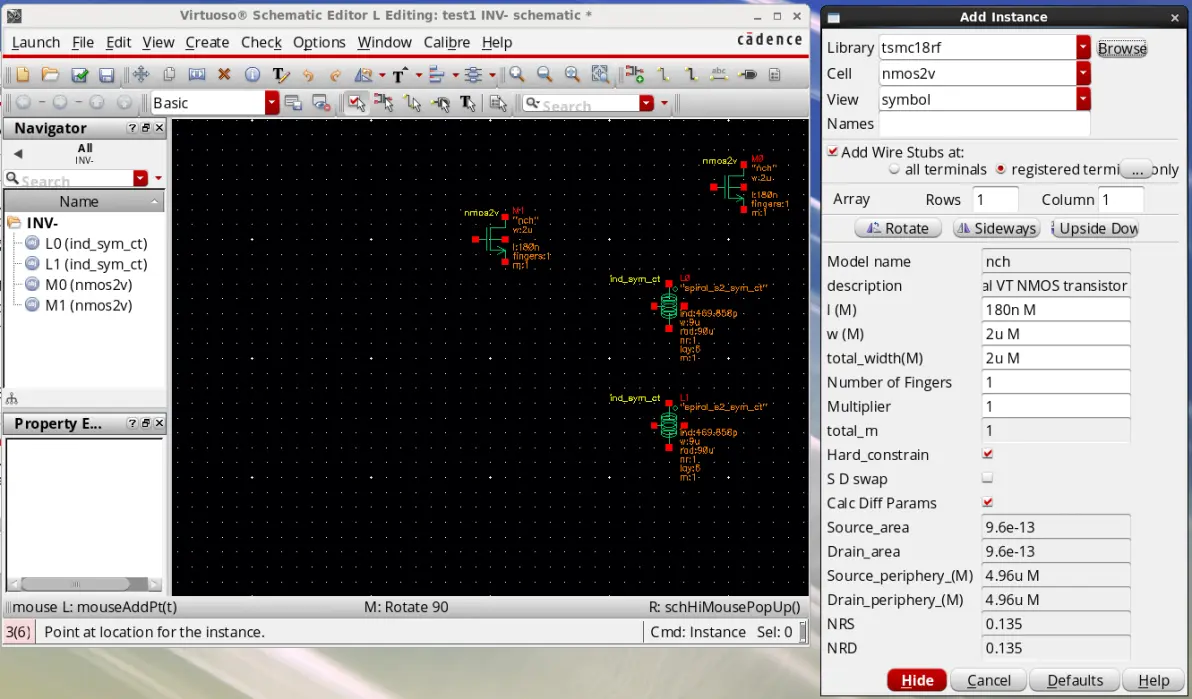1192x699 pixels.
Task: Click the Select Instances filter icon
Action: 384,103
